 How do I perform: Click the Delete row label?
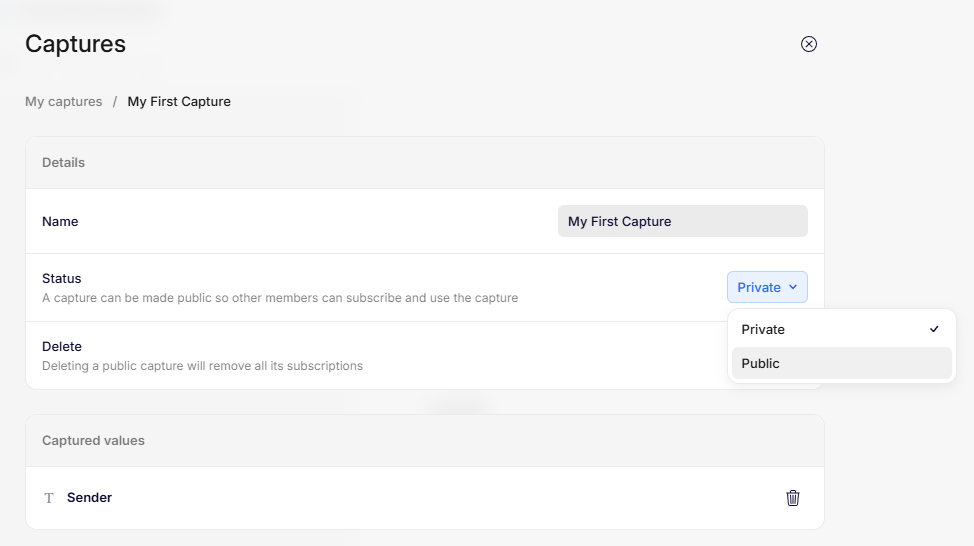[62, 346]
